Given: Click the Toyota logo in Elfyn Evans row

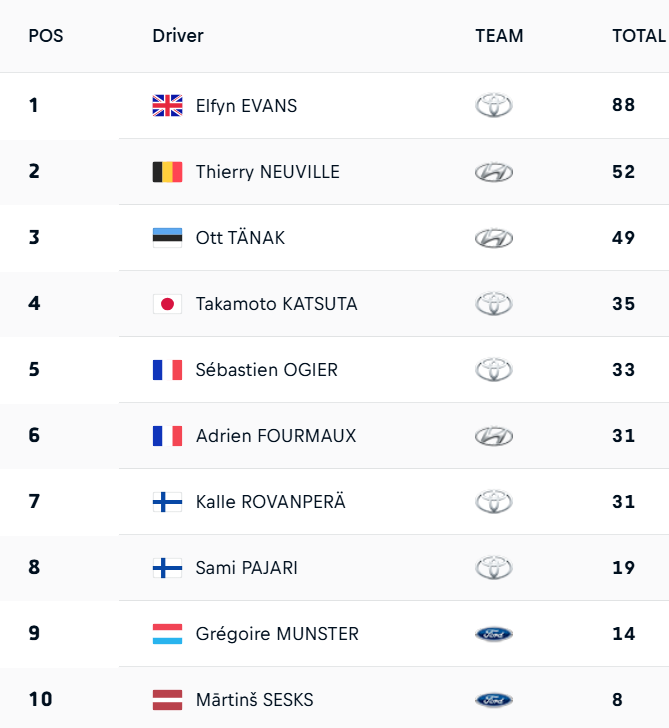Looking at the screenshot, I should [494, 105].
